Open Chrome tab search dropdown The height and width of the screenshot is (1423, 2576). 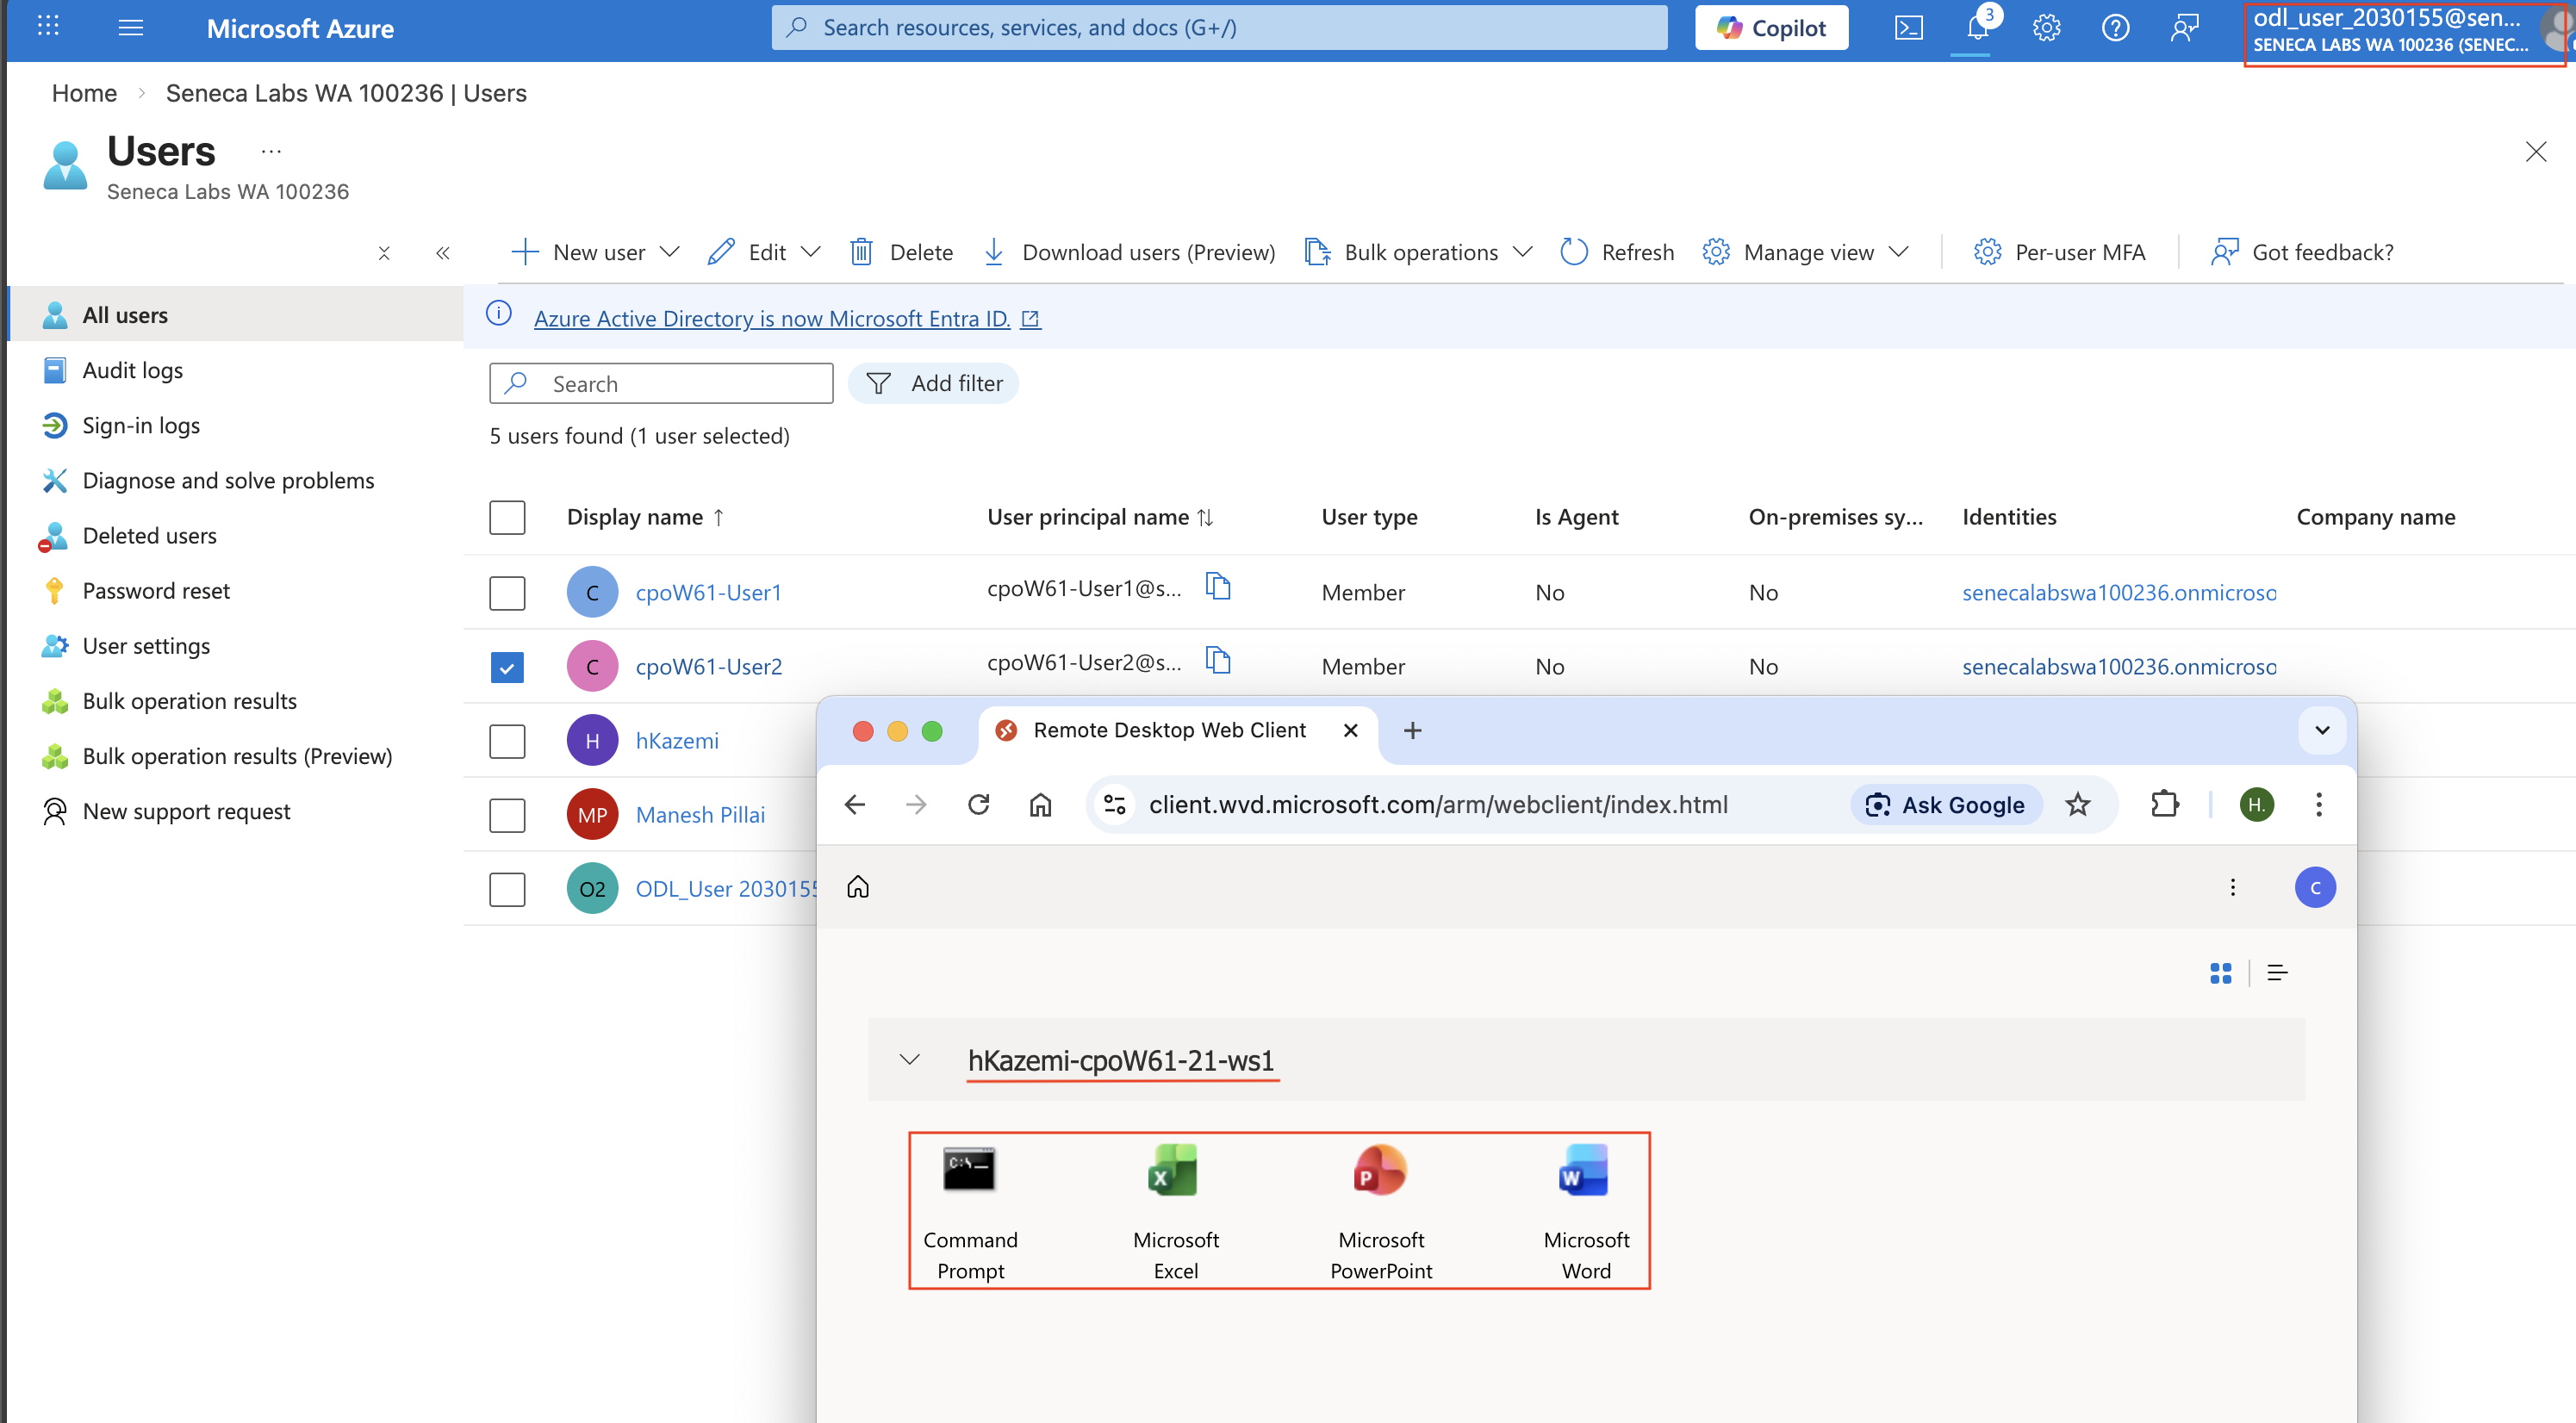pyautogui.click(x=2322, y=730)
